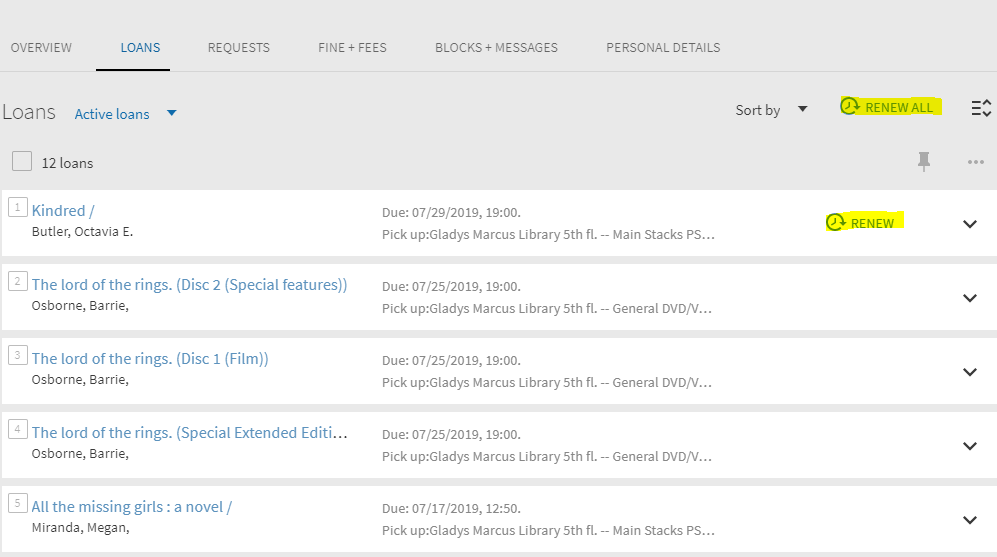Image resolution: width=997 pixels, height=557 pixels.
Task: Click the pin icon above loans list
Action: 924,162
